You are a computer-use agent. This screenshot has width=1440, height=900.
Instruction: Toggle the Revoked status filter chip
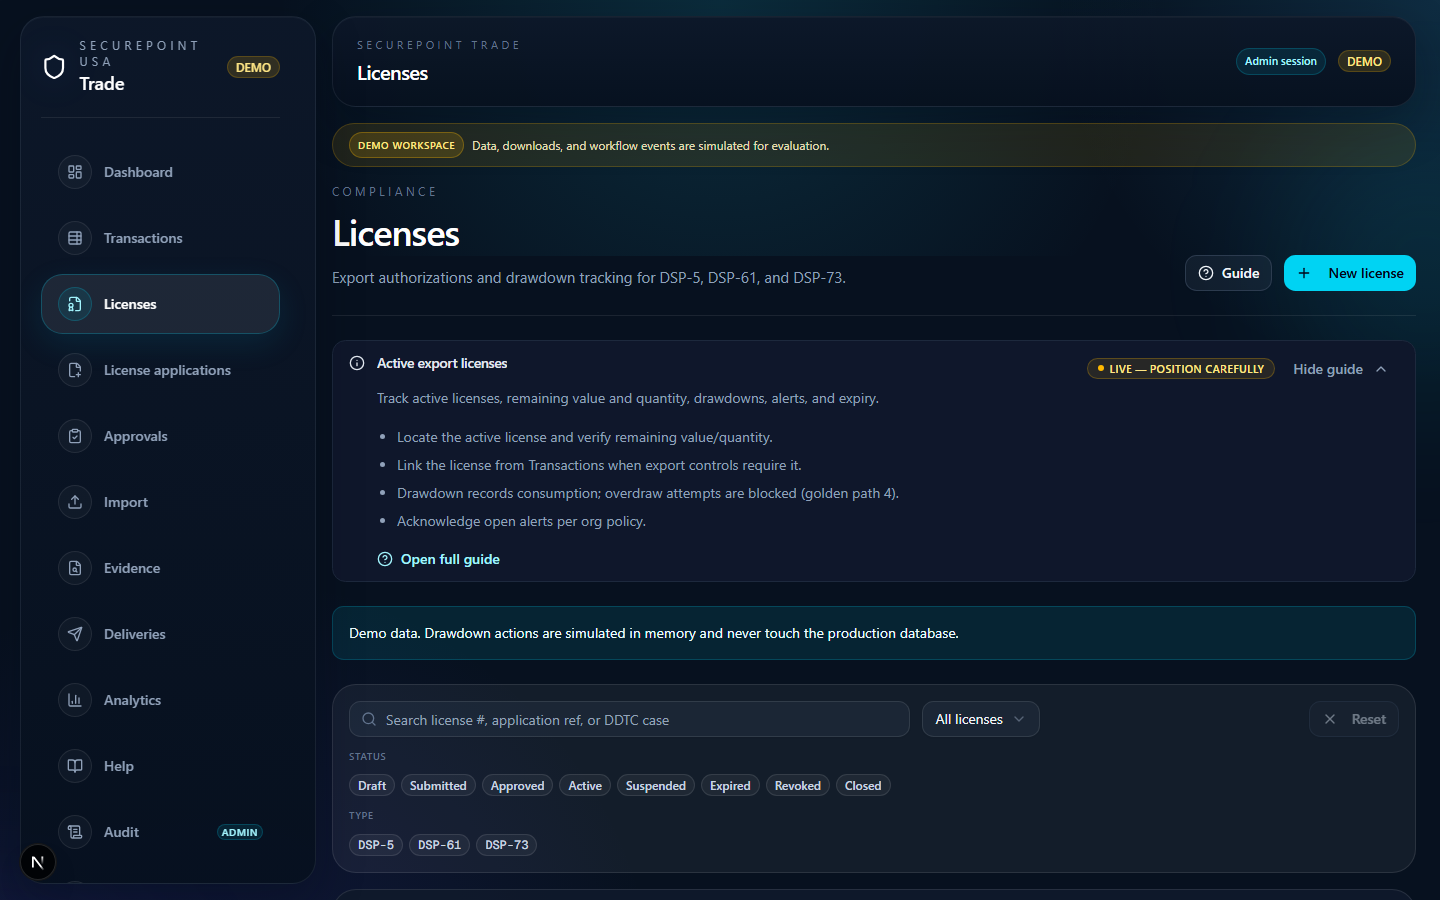798,786
